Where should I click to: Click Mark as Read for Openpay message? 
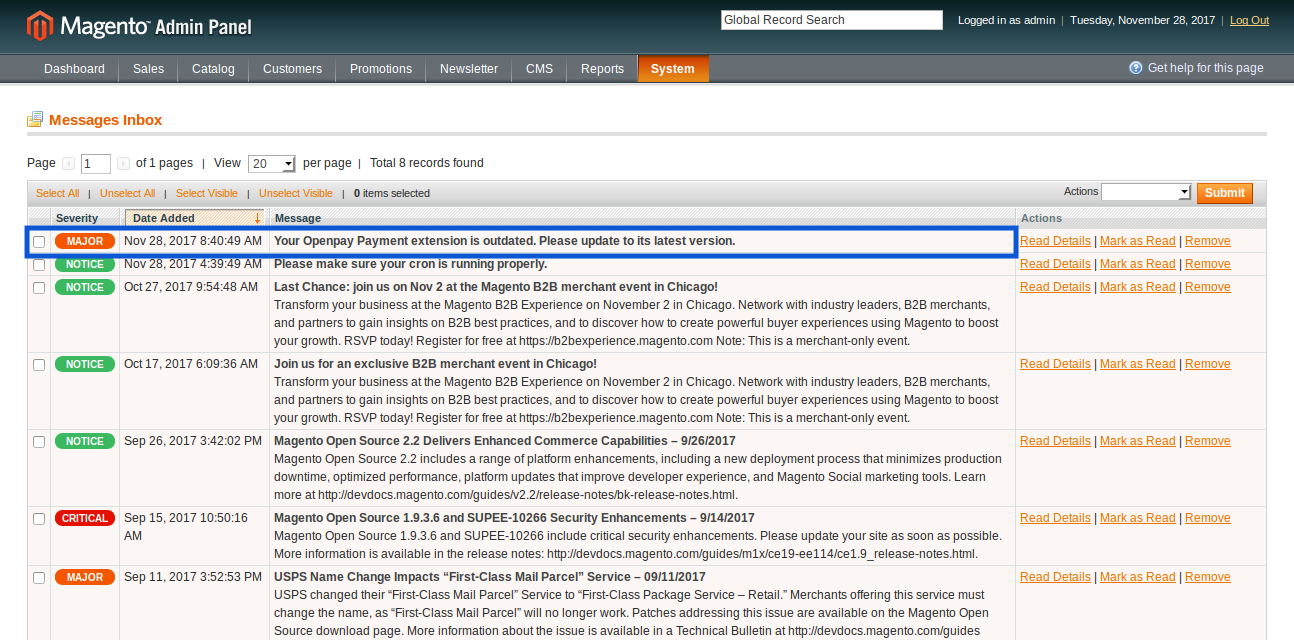(1137, 241)
